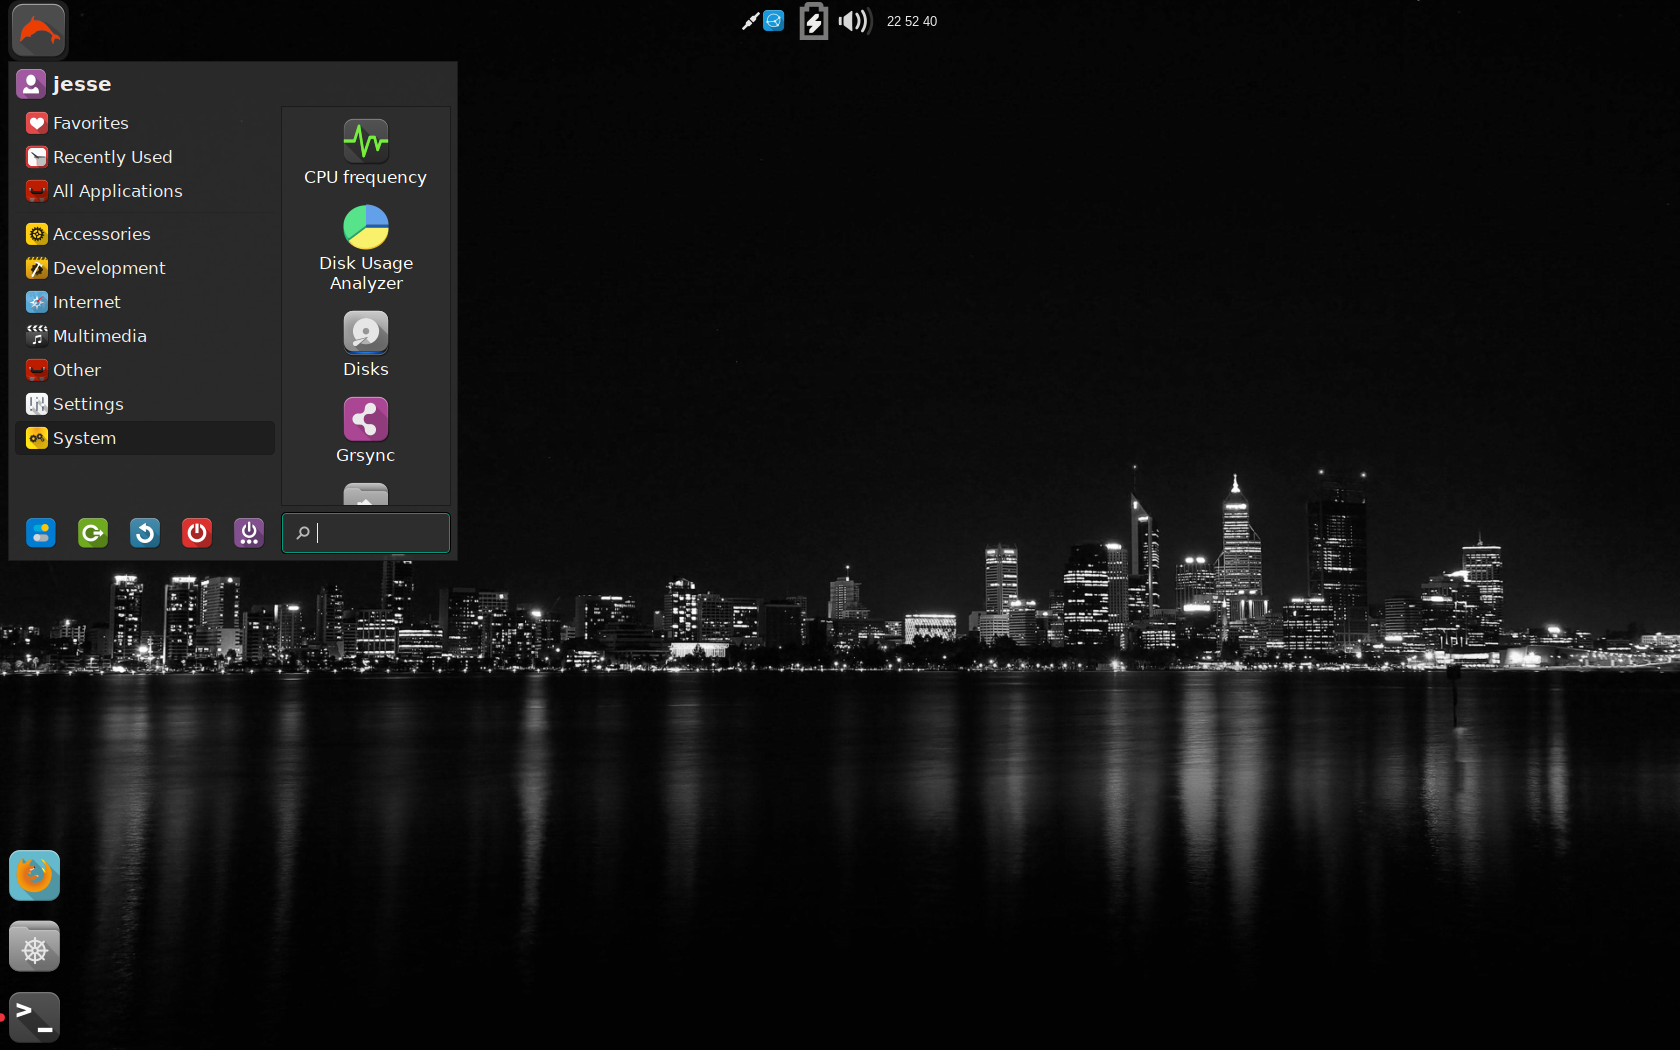Open the battery power indicator
This screenshot has height=1050, width=1680.
click(x=814, y=21)
